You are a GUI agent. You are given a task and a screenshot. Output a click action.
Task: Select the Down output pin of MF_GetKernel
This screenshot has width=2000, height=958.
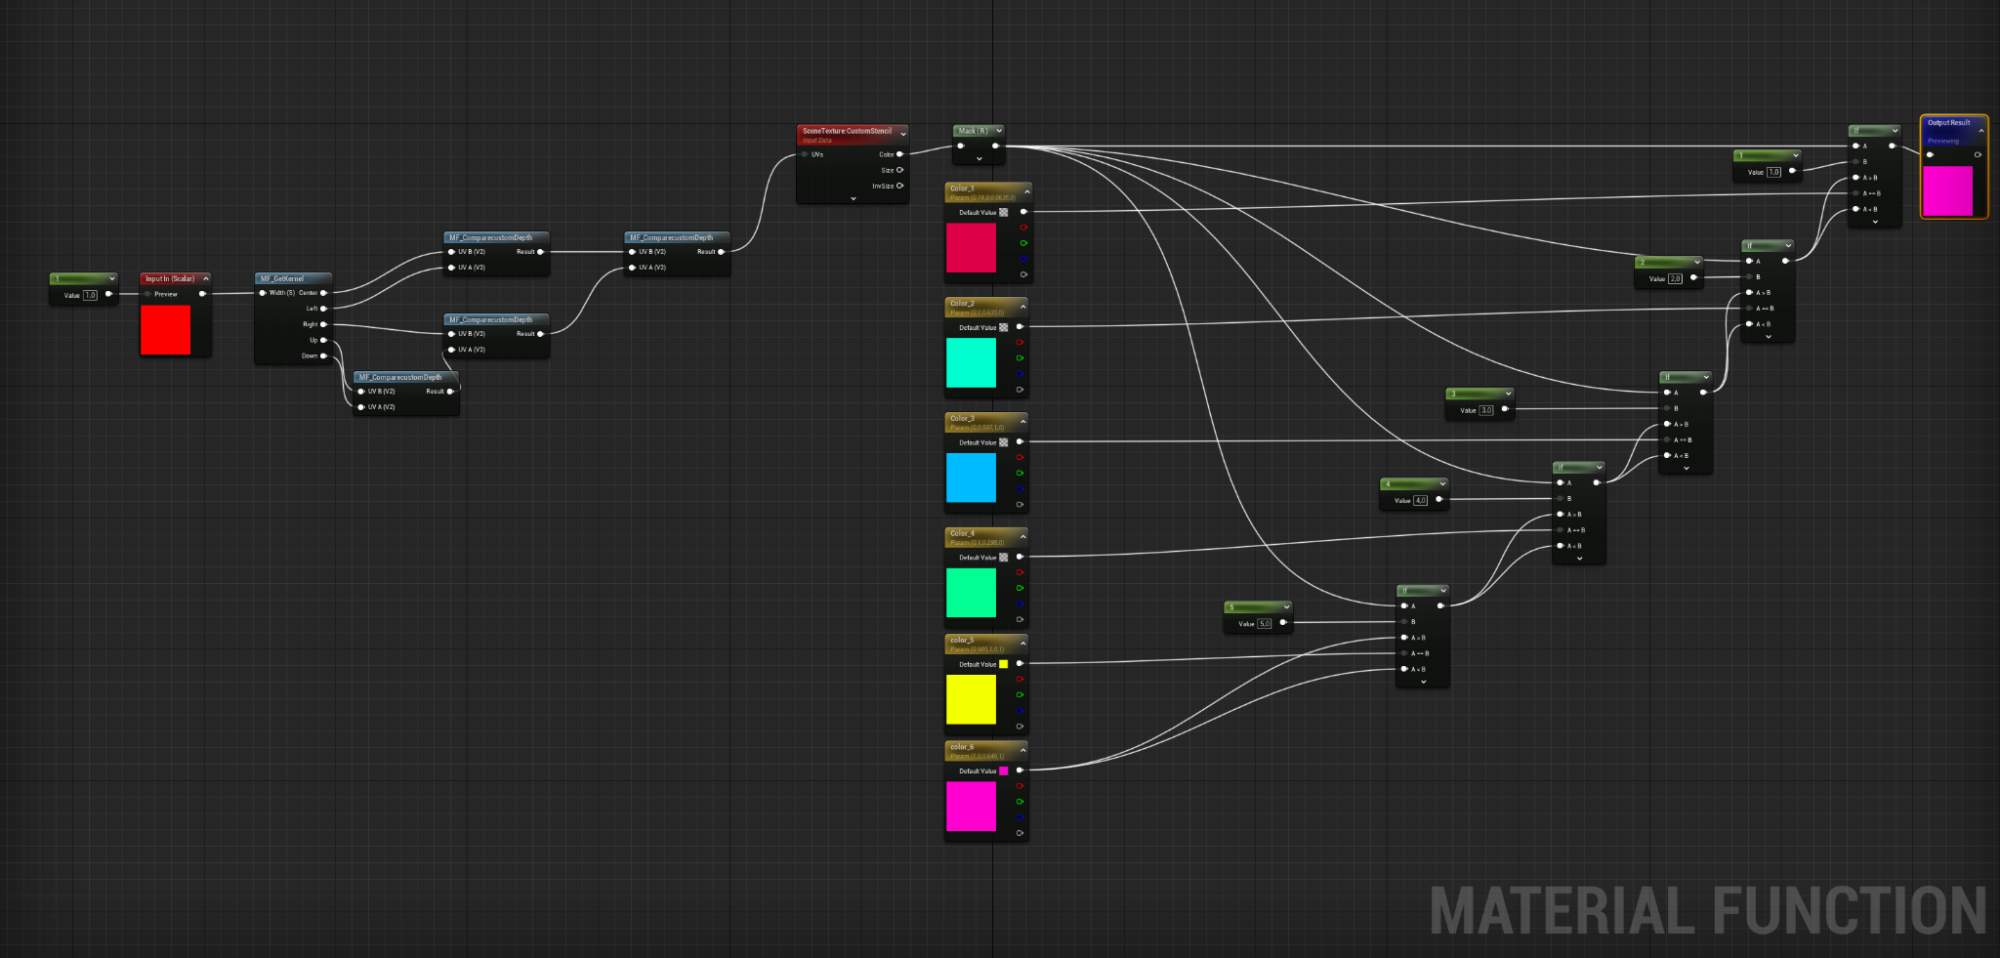coord(324,356)
